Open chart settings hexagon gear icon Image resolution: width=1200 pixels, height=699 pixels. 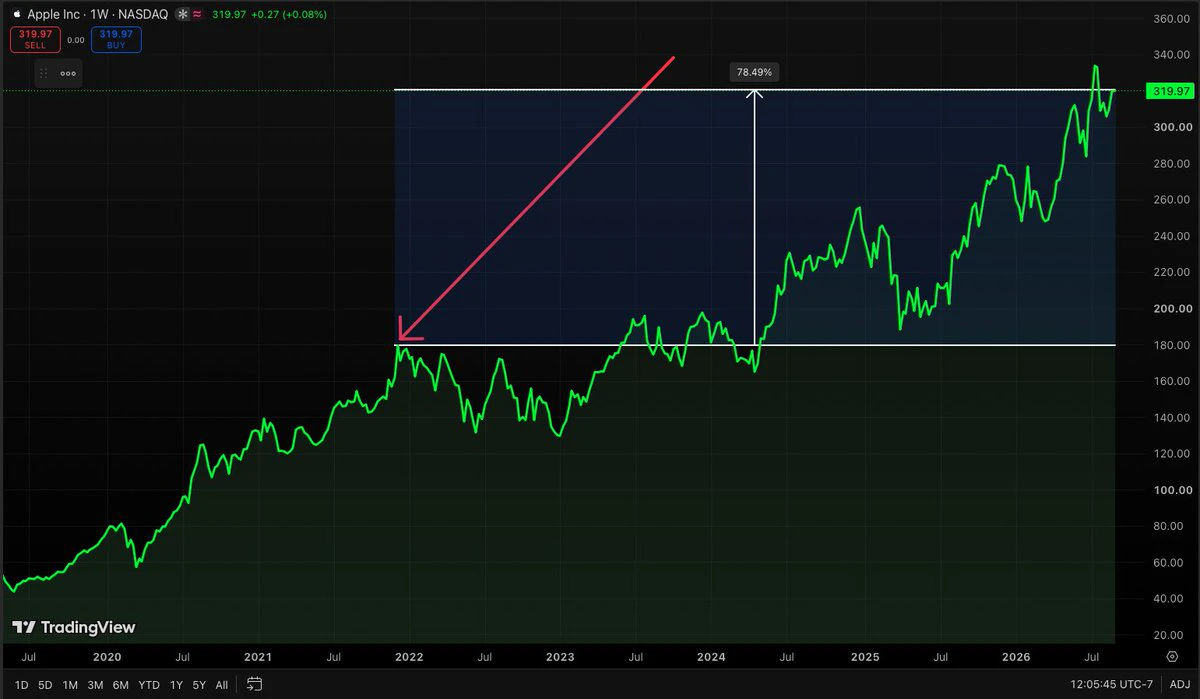click(x=1172, y=657)
